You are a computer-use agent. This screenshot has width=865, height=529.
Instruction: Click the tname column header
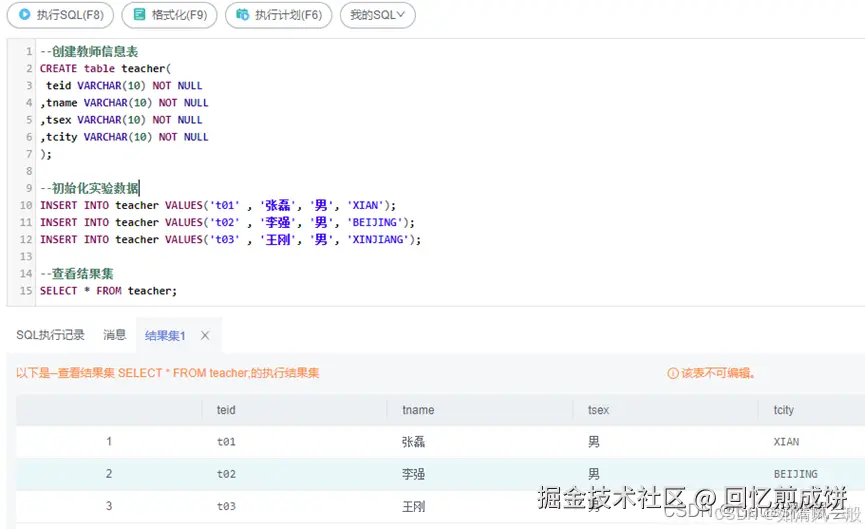pos(418,410)
